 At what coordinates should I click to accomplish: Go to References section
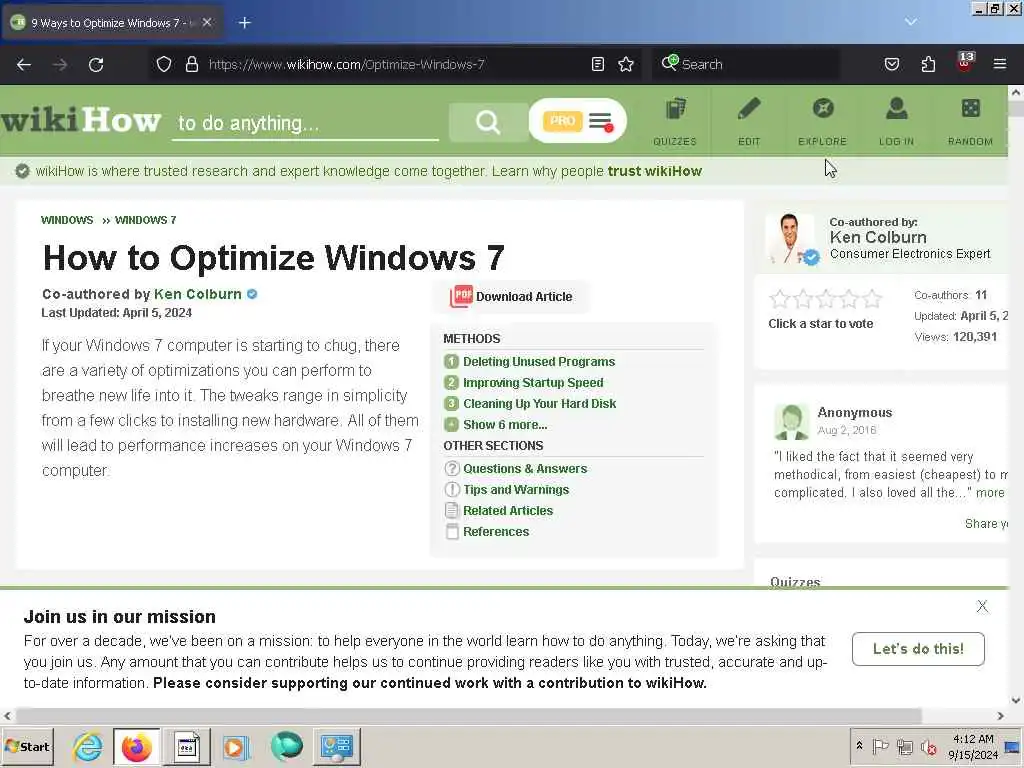[x=496, y=532]
